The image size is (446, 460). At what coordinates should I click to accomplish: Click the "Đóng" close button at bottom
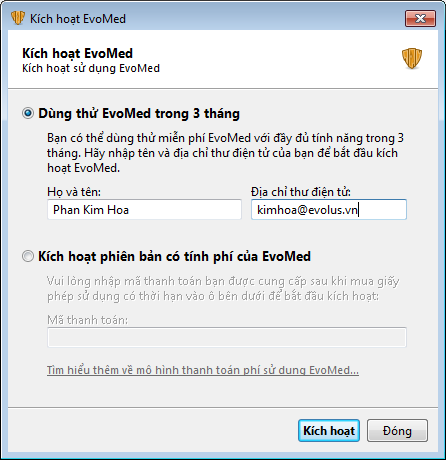[397, 431]
